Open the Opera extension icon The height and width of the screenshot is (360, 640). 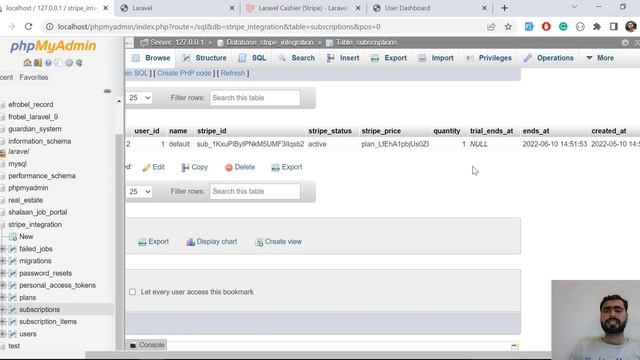(x=546, y=27)
